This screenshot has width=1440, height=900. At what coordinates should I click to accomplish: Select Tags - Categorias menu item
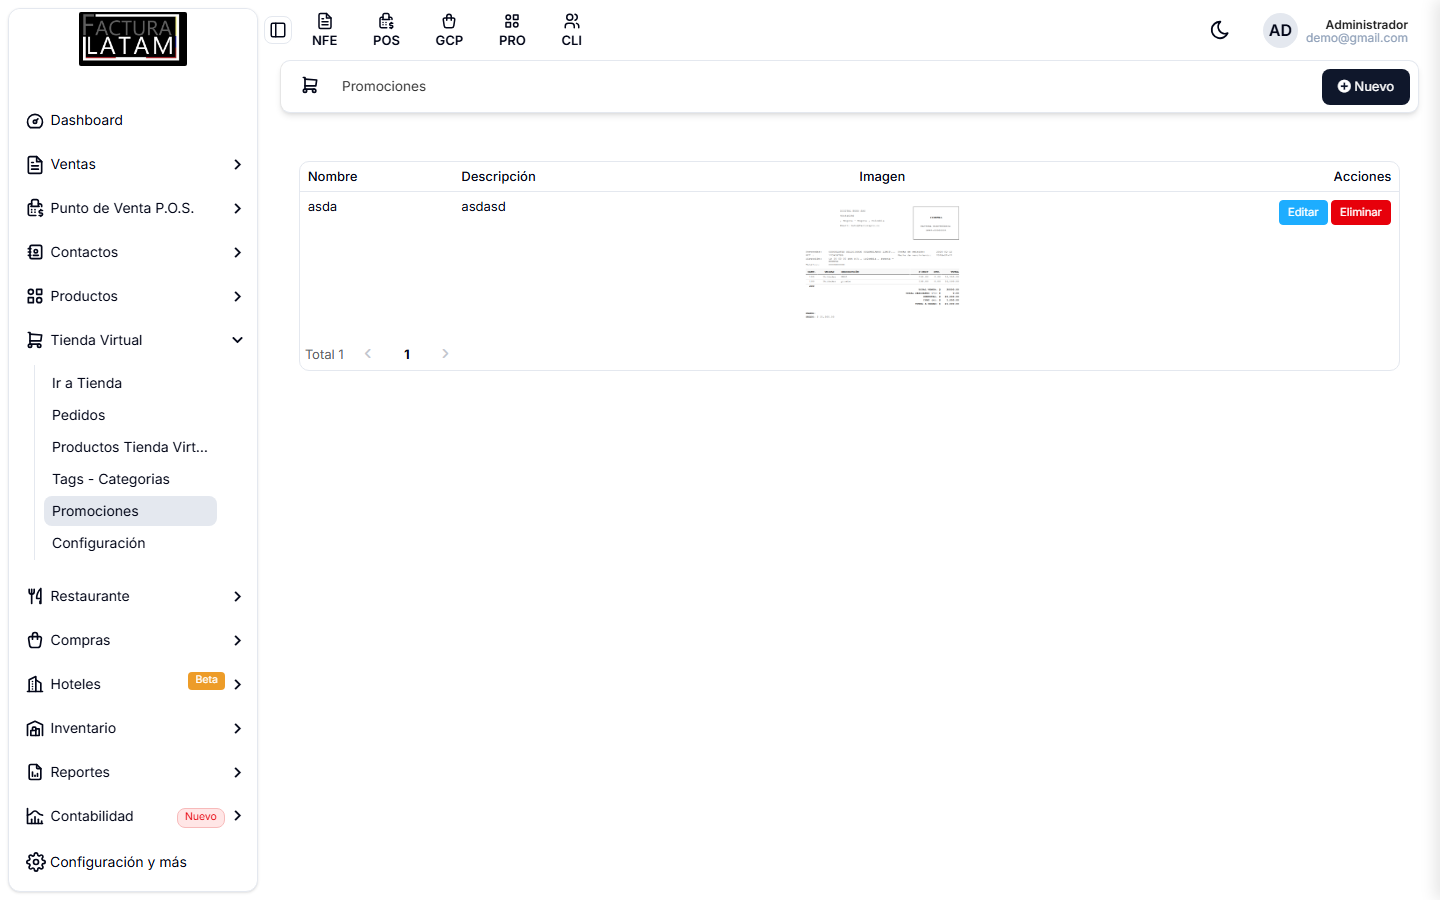tap(111, 479)
